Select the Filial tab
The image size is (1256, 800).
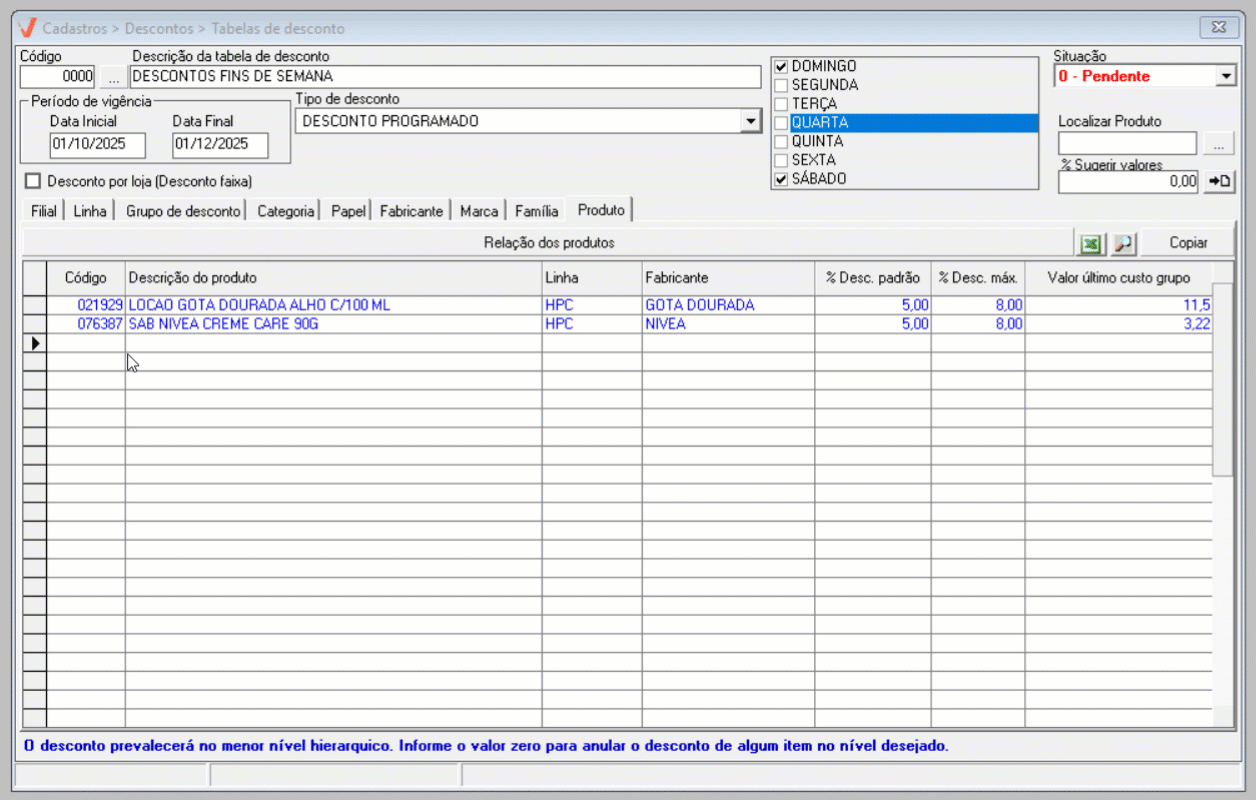[44, 211]
